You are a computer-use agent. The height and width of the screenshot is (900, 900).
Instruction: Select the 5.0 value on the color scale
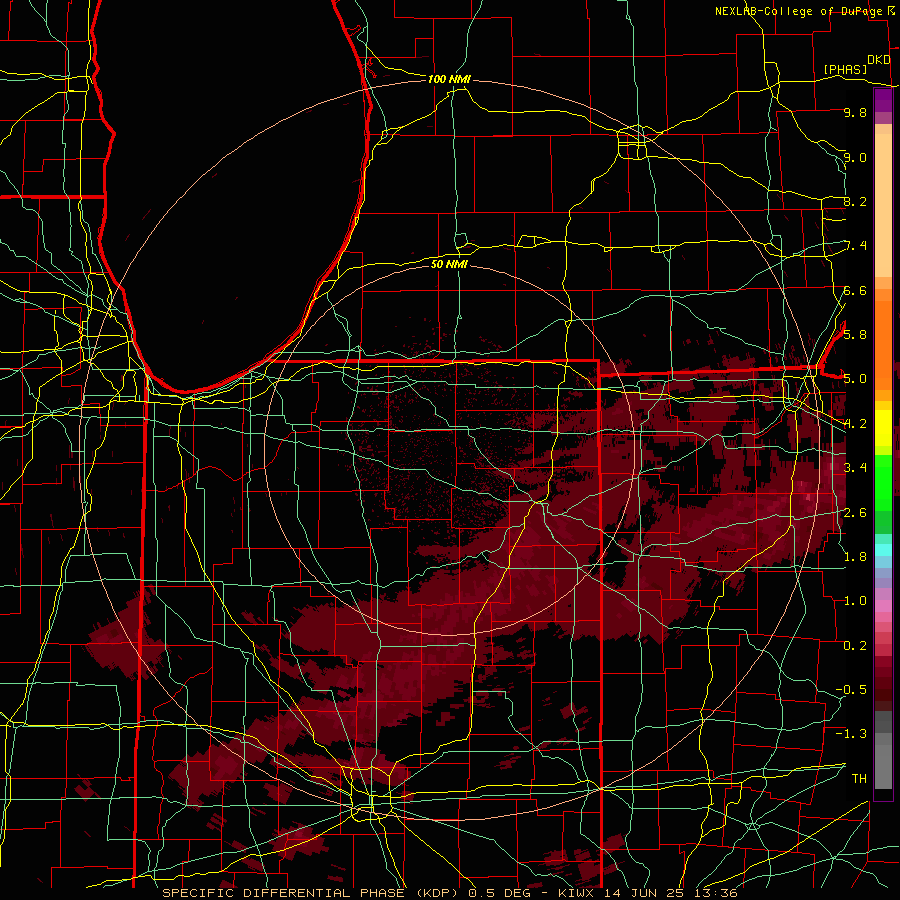coord(855,379)
